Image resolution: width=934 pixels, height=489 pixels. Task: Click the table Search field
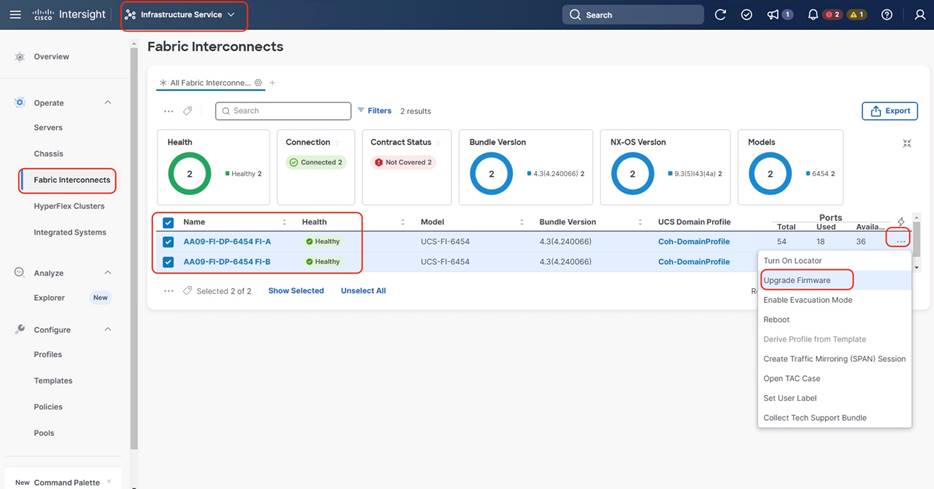coord(283,111)
